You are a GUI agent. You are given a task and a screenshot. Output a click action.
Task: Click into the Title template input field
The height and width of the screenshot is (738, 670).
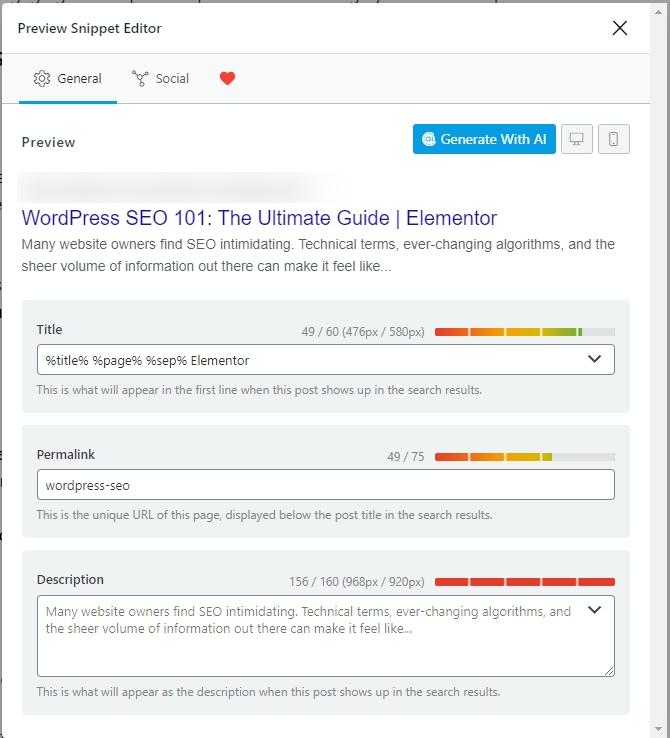click(x=326, y=360)
